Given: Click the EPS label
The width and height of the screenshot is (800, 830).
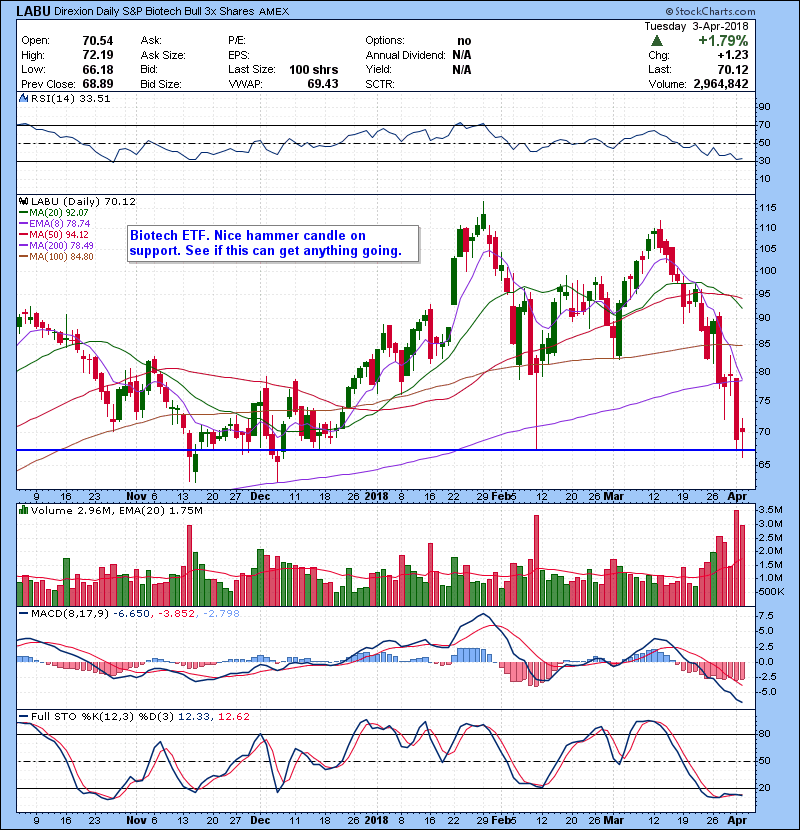Looking at the screenshot, I should [239, 55].
